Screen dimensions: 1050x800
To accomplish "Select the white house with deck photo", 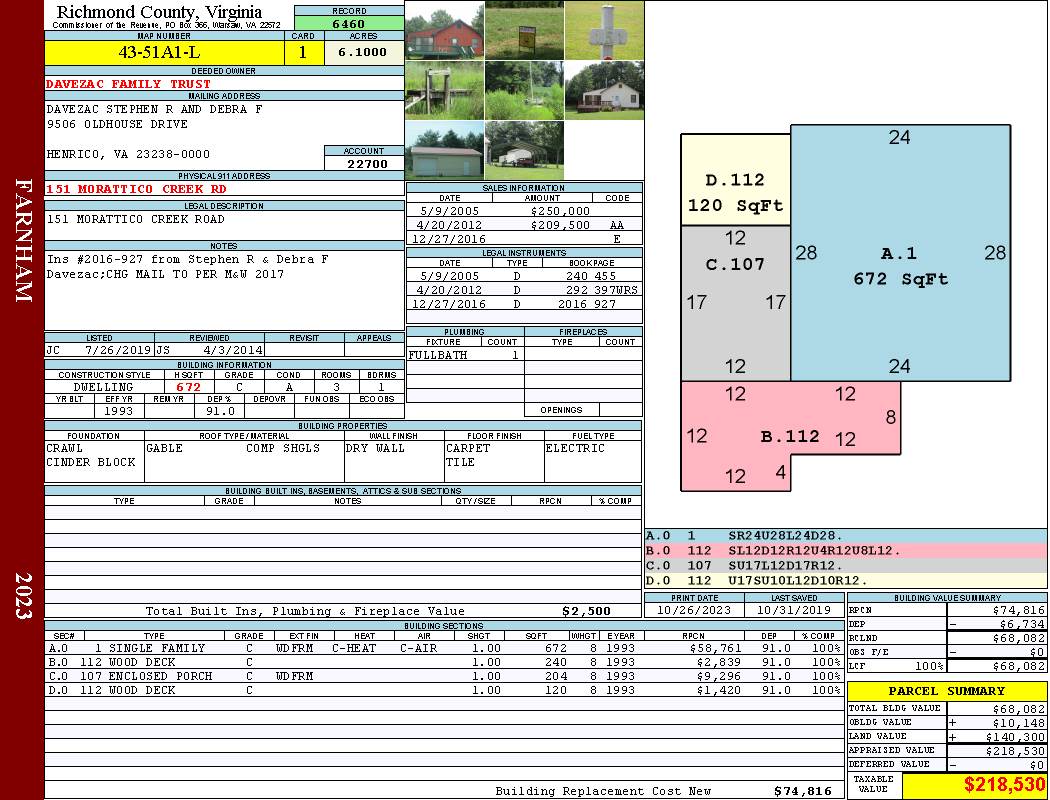I will point(604,90).
